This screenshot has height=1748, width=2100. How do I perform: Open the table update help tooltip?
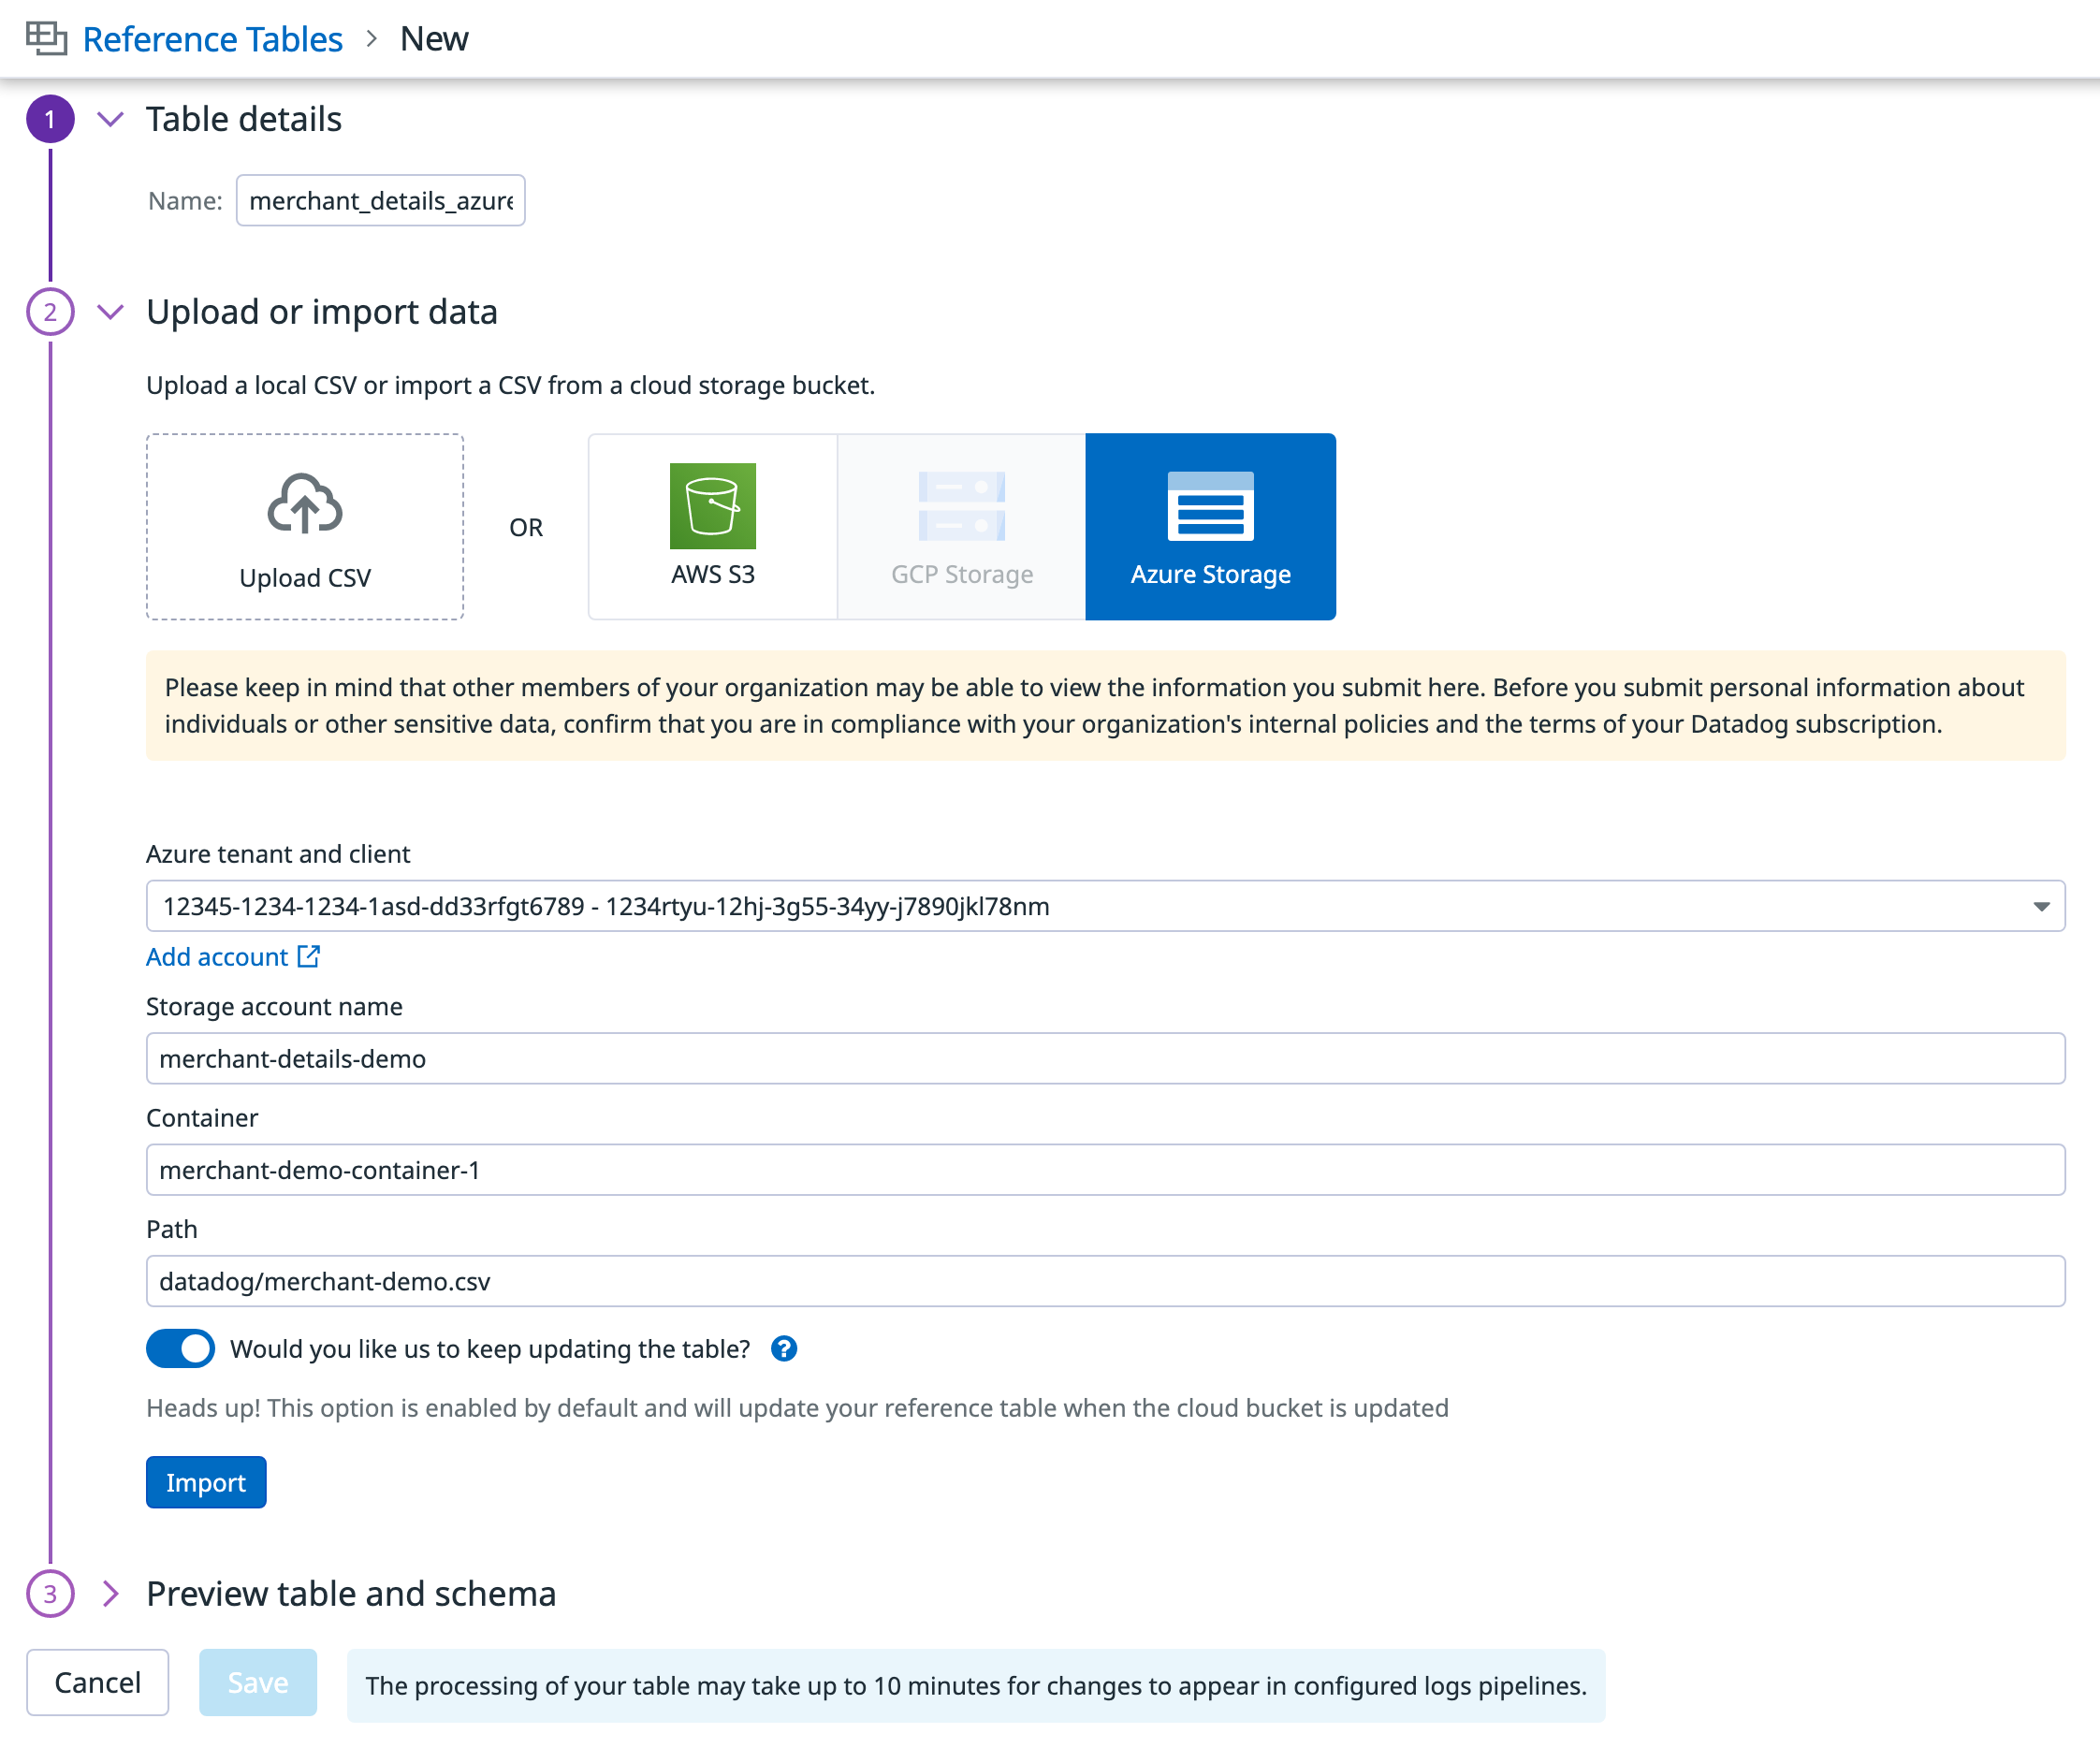[x=785, y=1348]
